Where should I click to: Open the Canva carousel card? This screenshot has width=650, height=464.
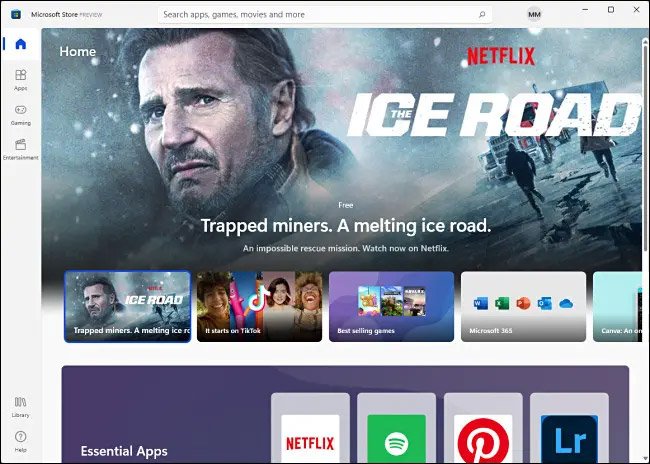pyautogui.click(x=620, y=306)
